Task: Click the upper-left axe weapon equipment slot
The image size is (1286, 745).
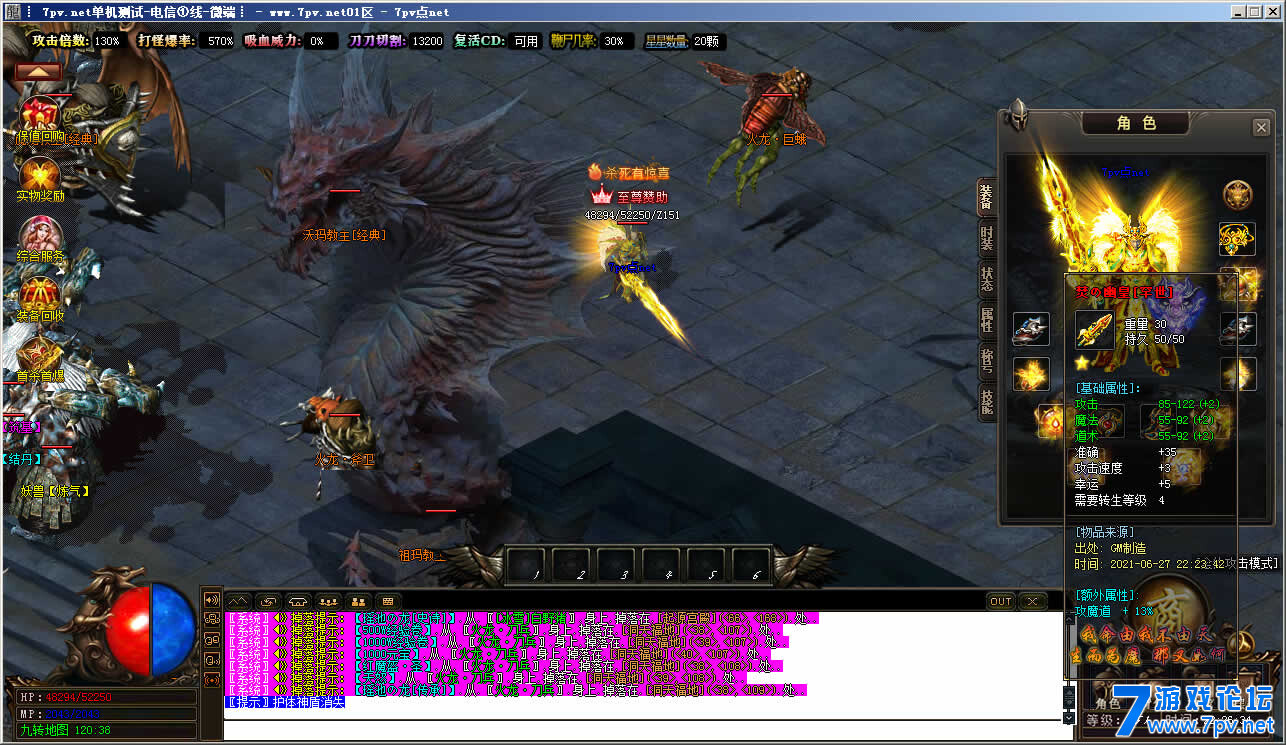Action: coord(1031,329)
